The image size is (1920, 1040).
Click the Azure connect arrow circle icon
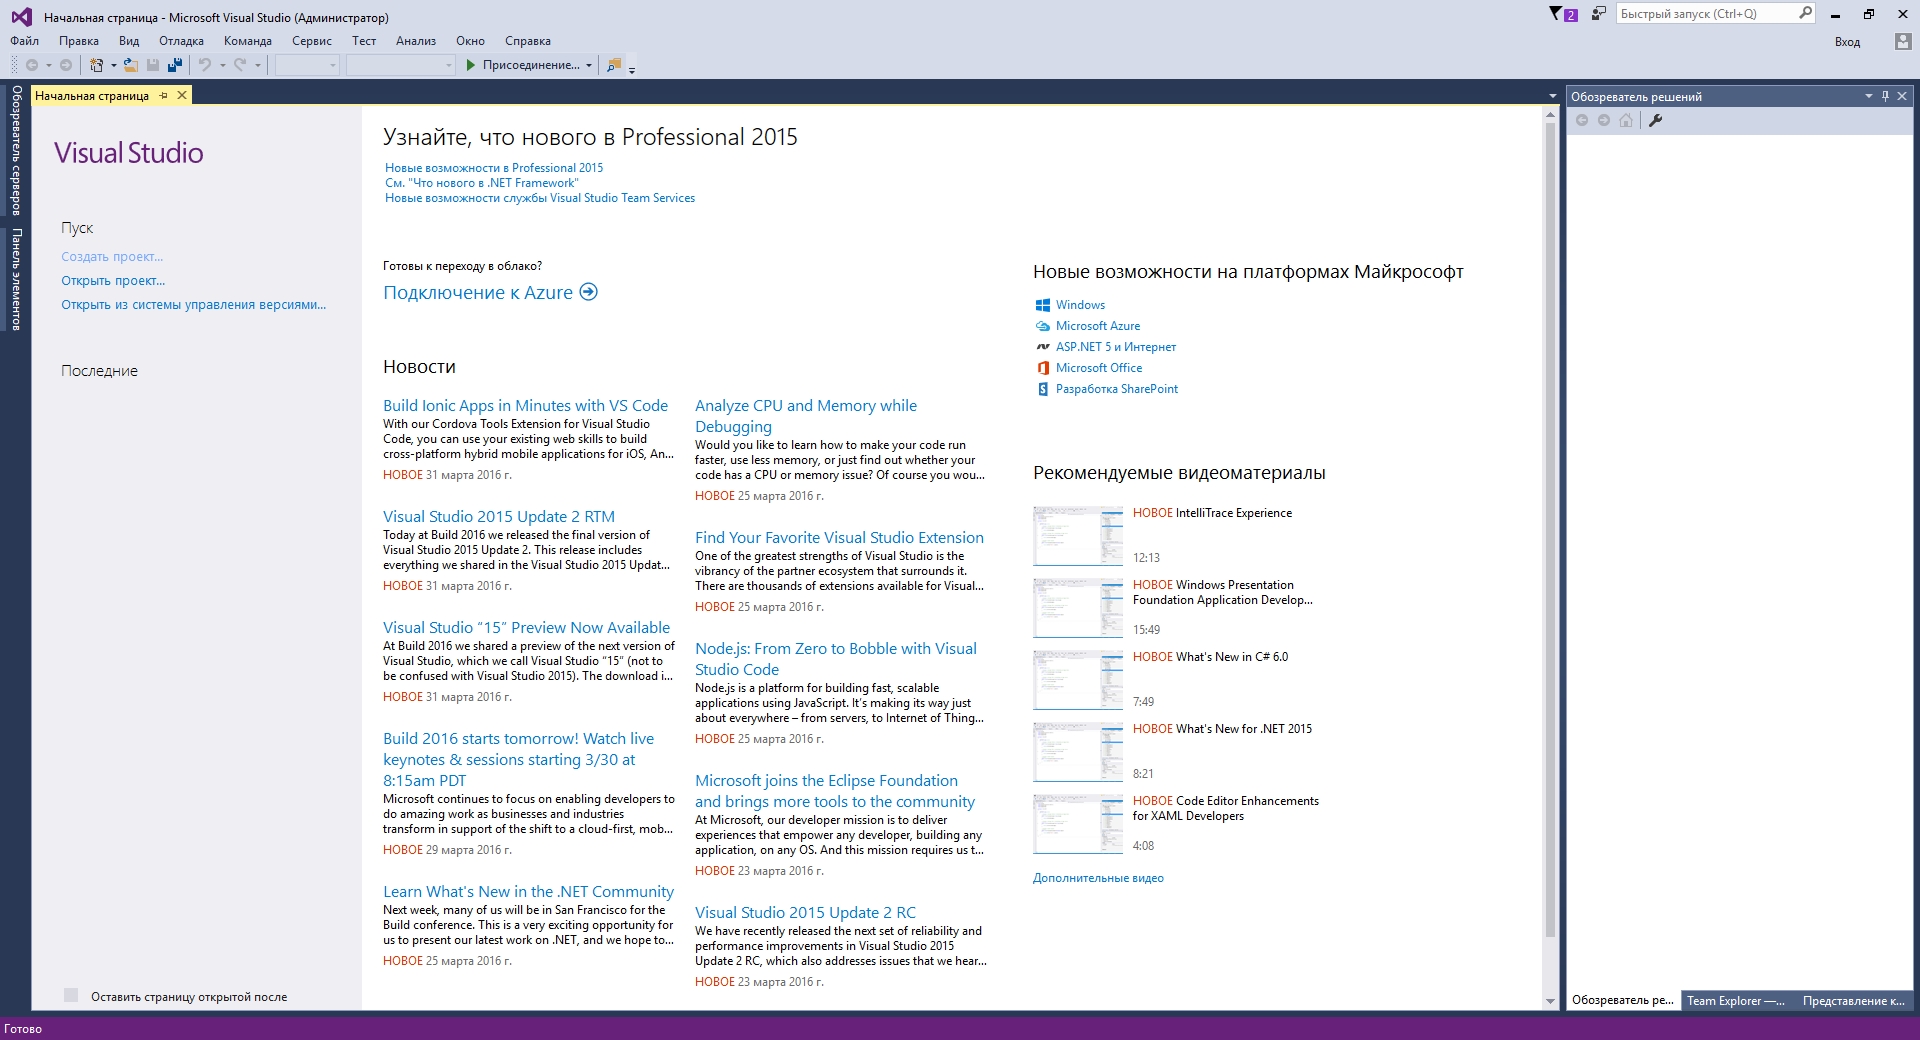[589, 292]
